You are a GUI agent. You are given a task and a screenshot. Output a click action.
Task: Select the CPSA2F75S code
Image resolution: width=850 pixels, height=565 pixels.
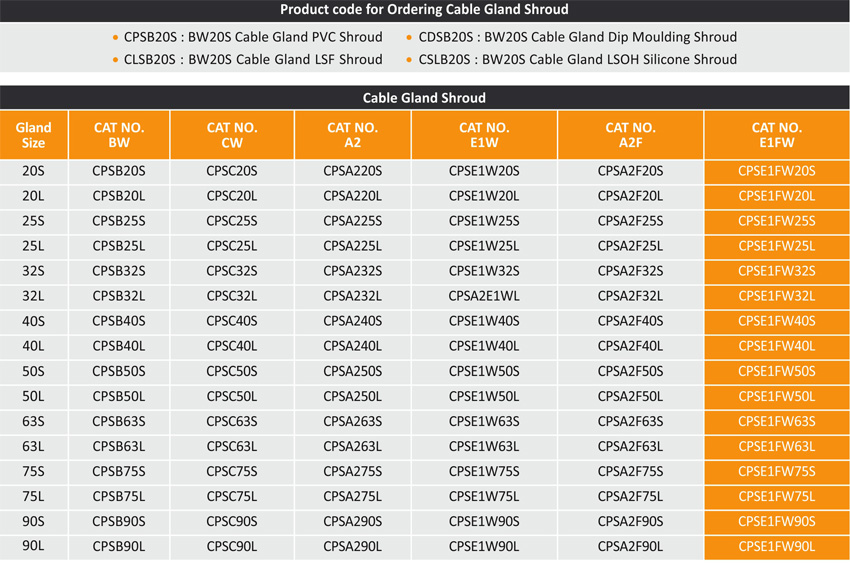(630, 472)
